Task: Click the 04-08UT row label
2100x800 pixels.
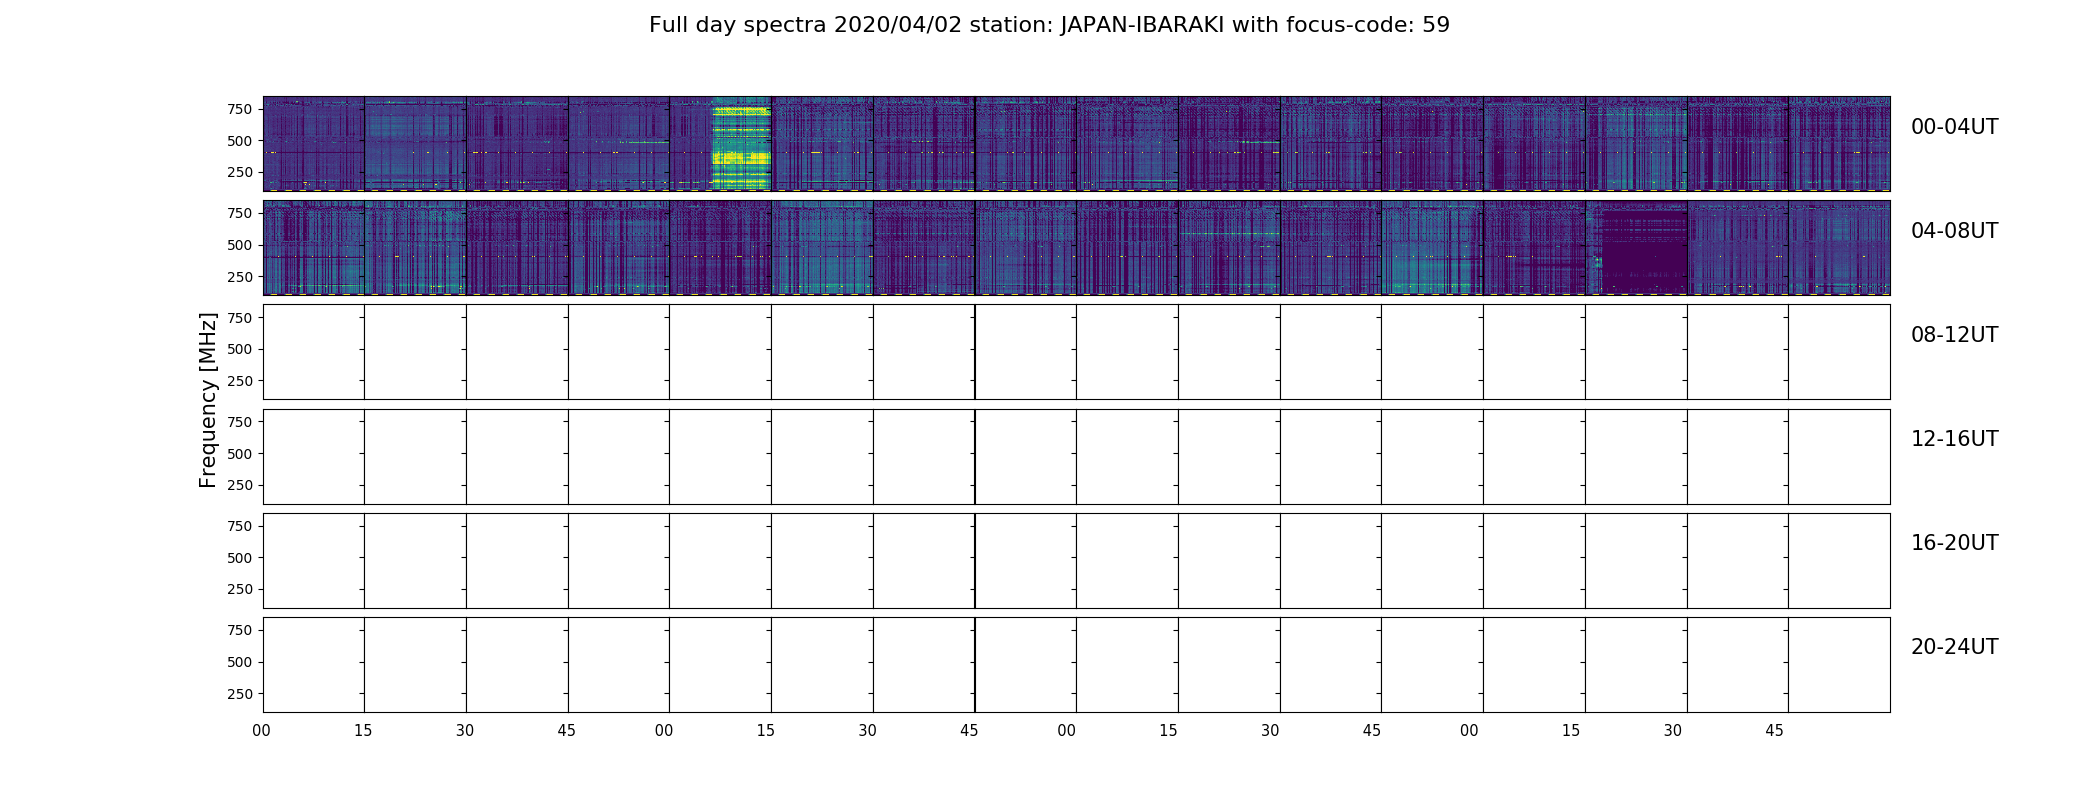Action: (1954, 231)
